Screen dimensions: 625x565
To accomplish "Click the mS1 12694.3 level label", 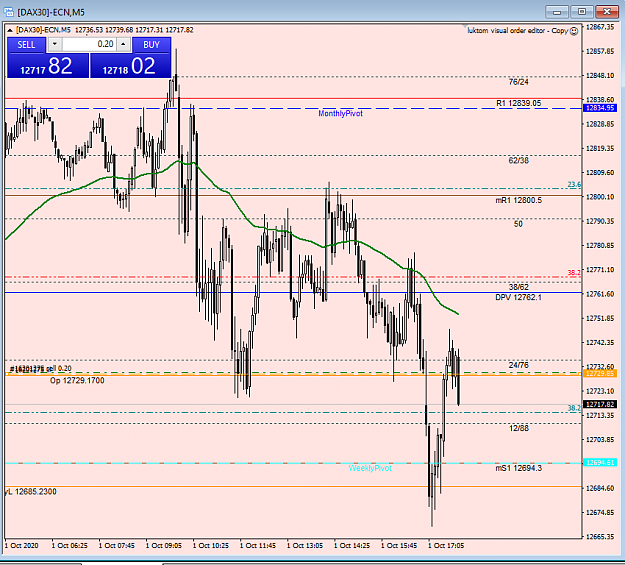I will (x=519, y=468).
